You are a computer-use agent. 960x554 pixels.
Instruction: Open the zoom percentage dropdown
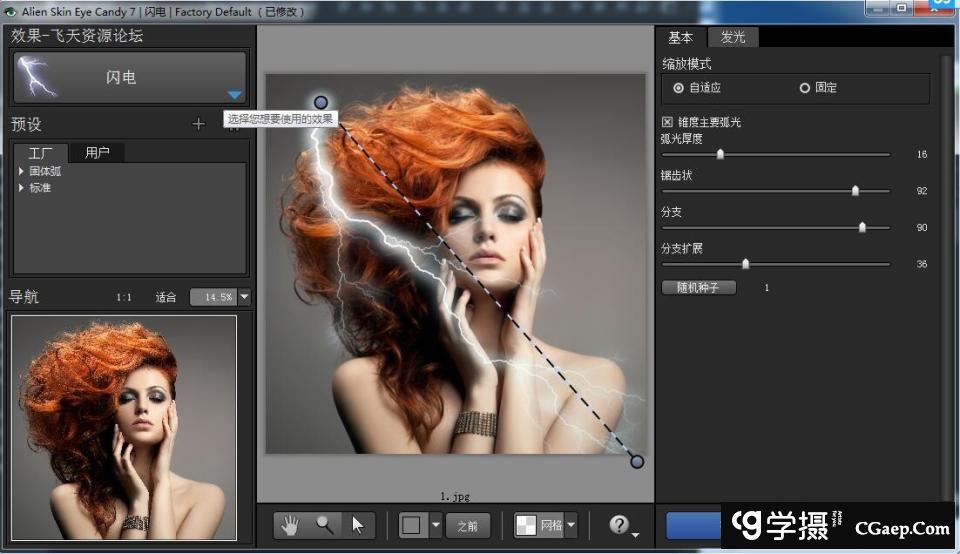(x=244, y=297)
